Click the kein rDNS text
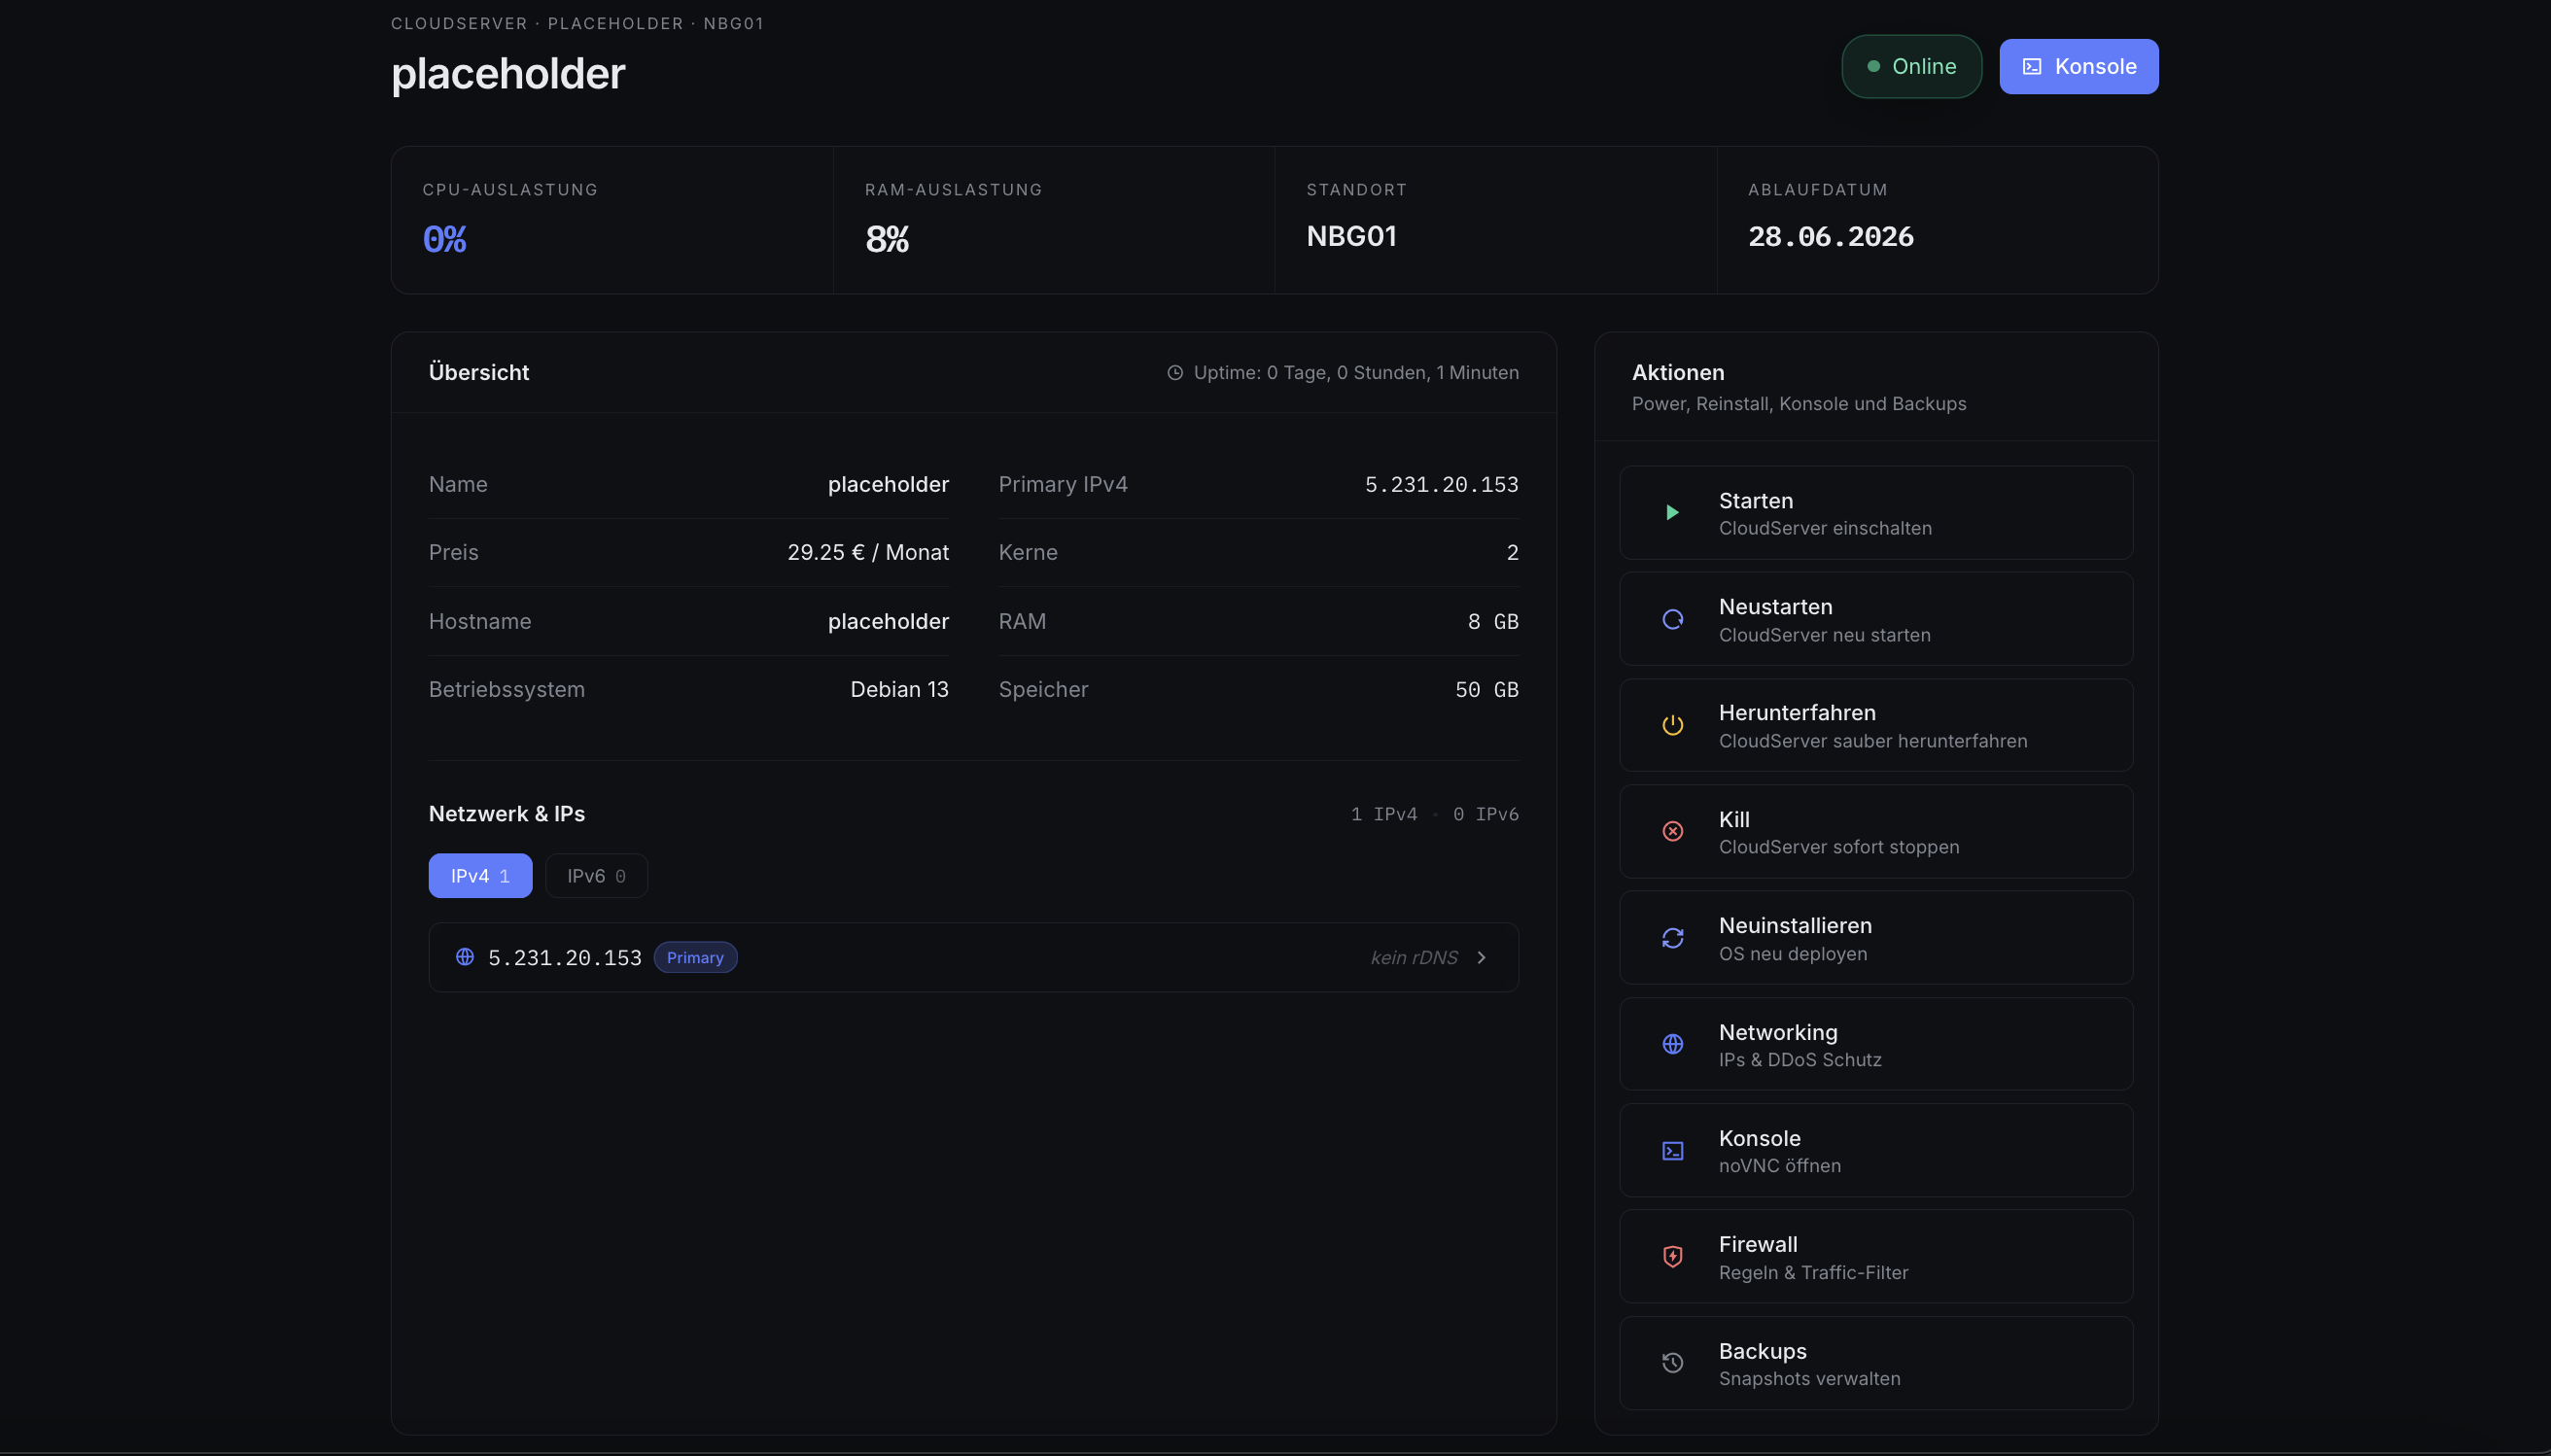This screenshot has width=2551, height=1456. tap(1413, 958)
